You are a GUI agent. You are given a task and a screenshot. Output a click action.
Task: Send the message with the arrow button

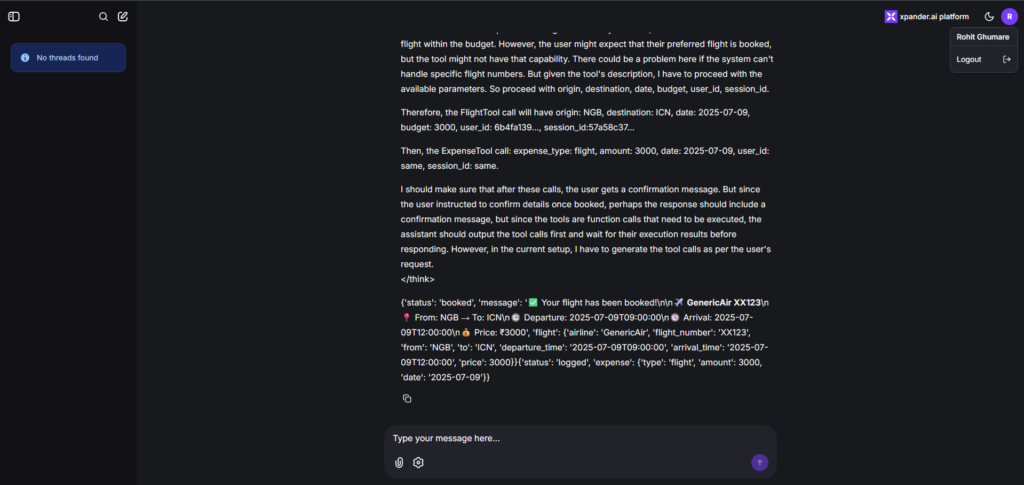tap(760, 463)
